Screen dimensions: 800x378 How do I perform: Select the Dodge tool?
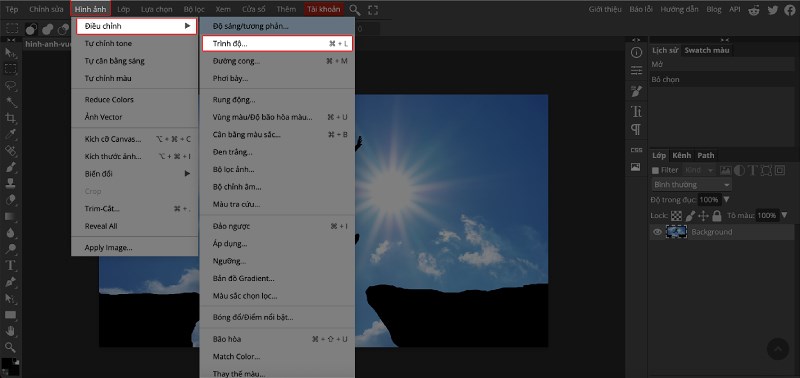coord(11,249)
